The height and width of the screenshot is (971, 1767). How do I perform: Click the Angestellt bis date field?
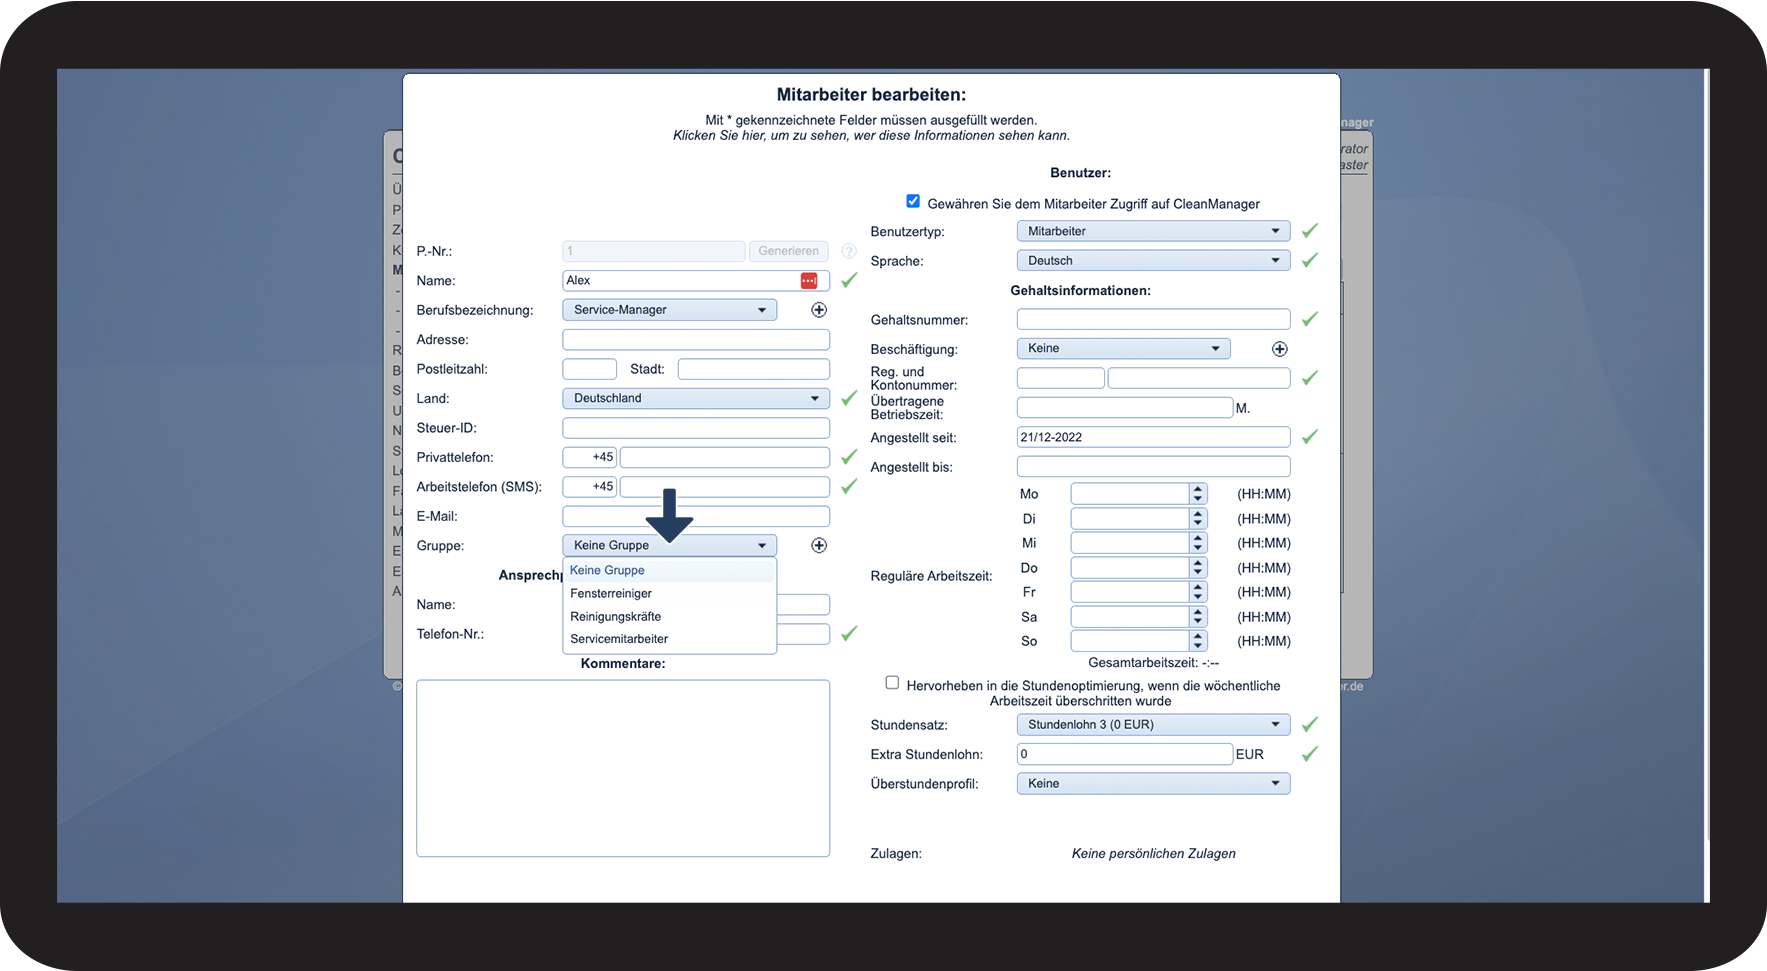pyautogui.click(x=1153, y=467)
